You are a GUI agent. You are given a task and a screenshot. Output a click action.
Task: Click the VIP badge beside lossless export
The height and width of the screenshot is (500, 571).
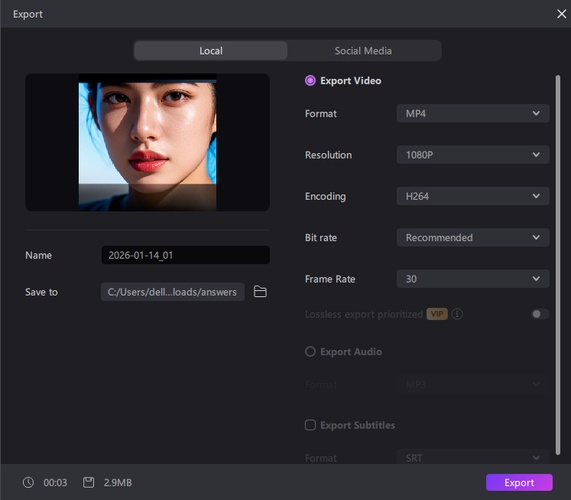tap(437, 314)
